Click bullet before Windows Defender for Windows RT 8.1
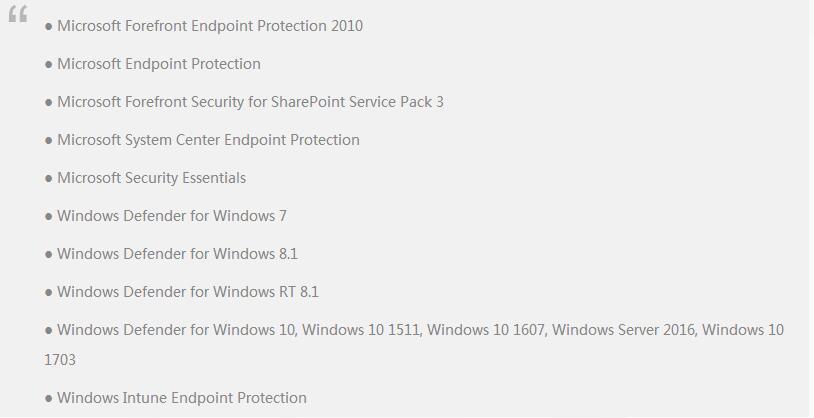The height and width of the screenshot is (418, 814). [49, 292]
